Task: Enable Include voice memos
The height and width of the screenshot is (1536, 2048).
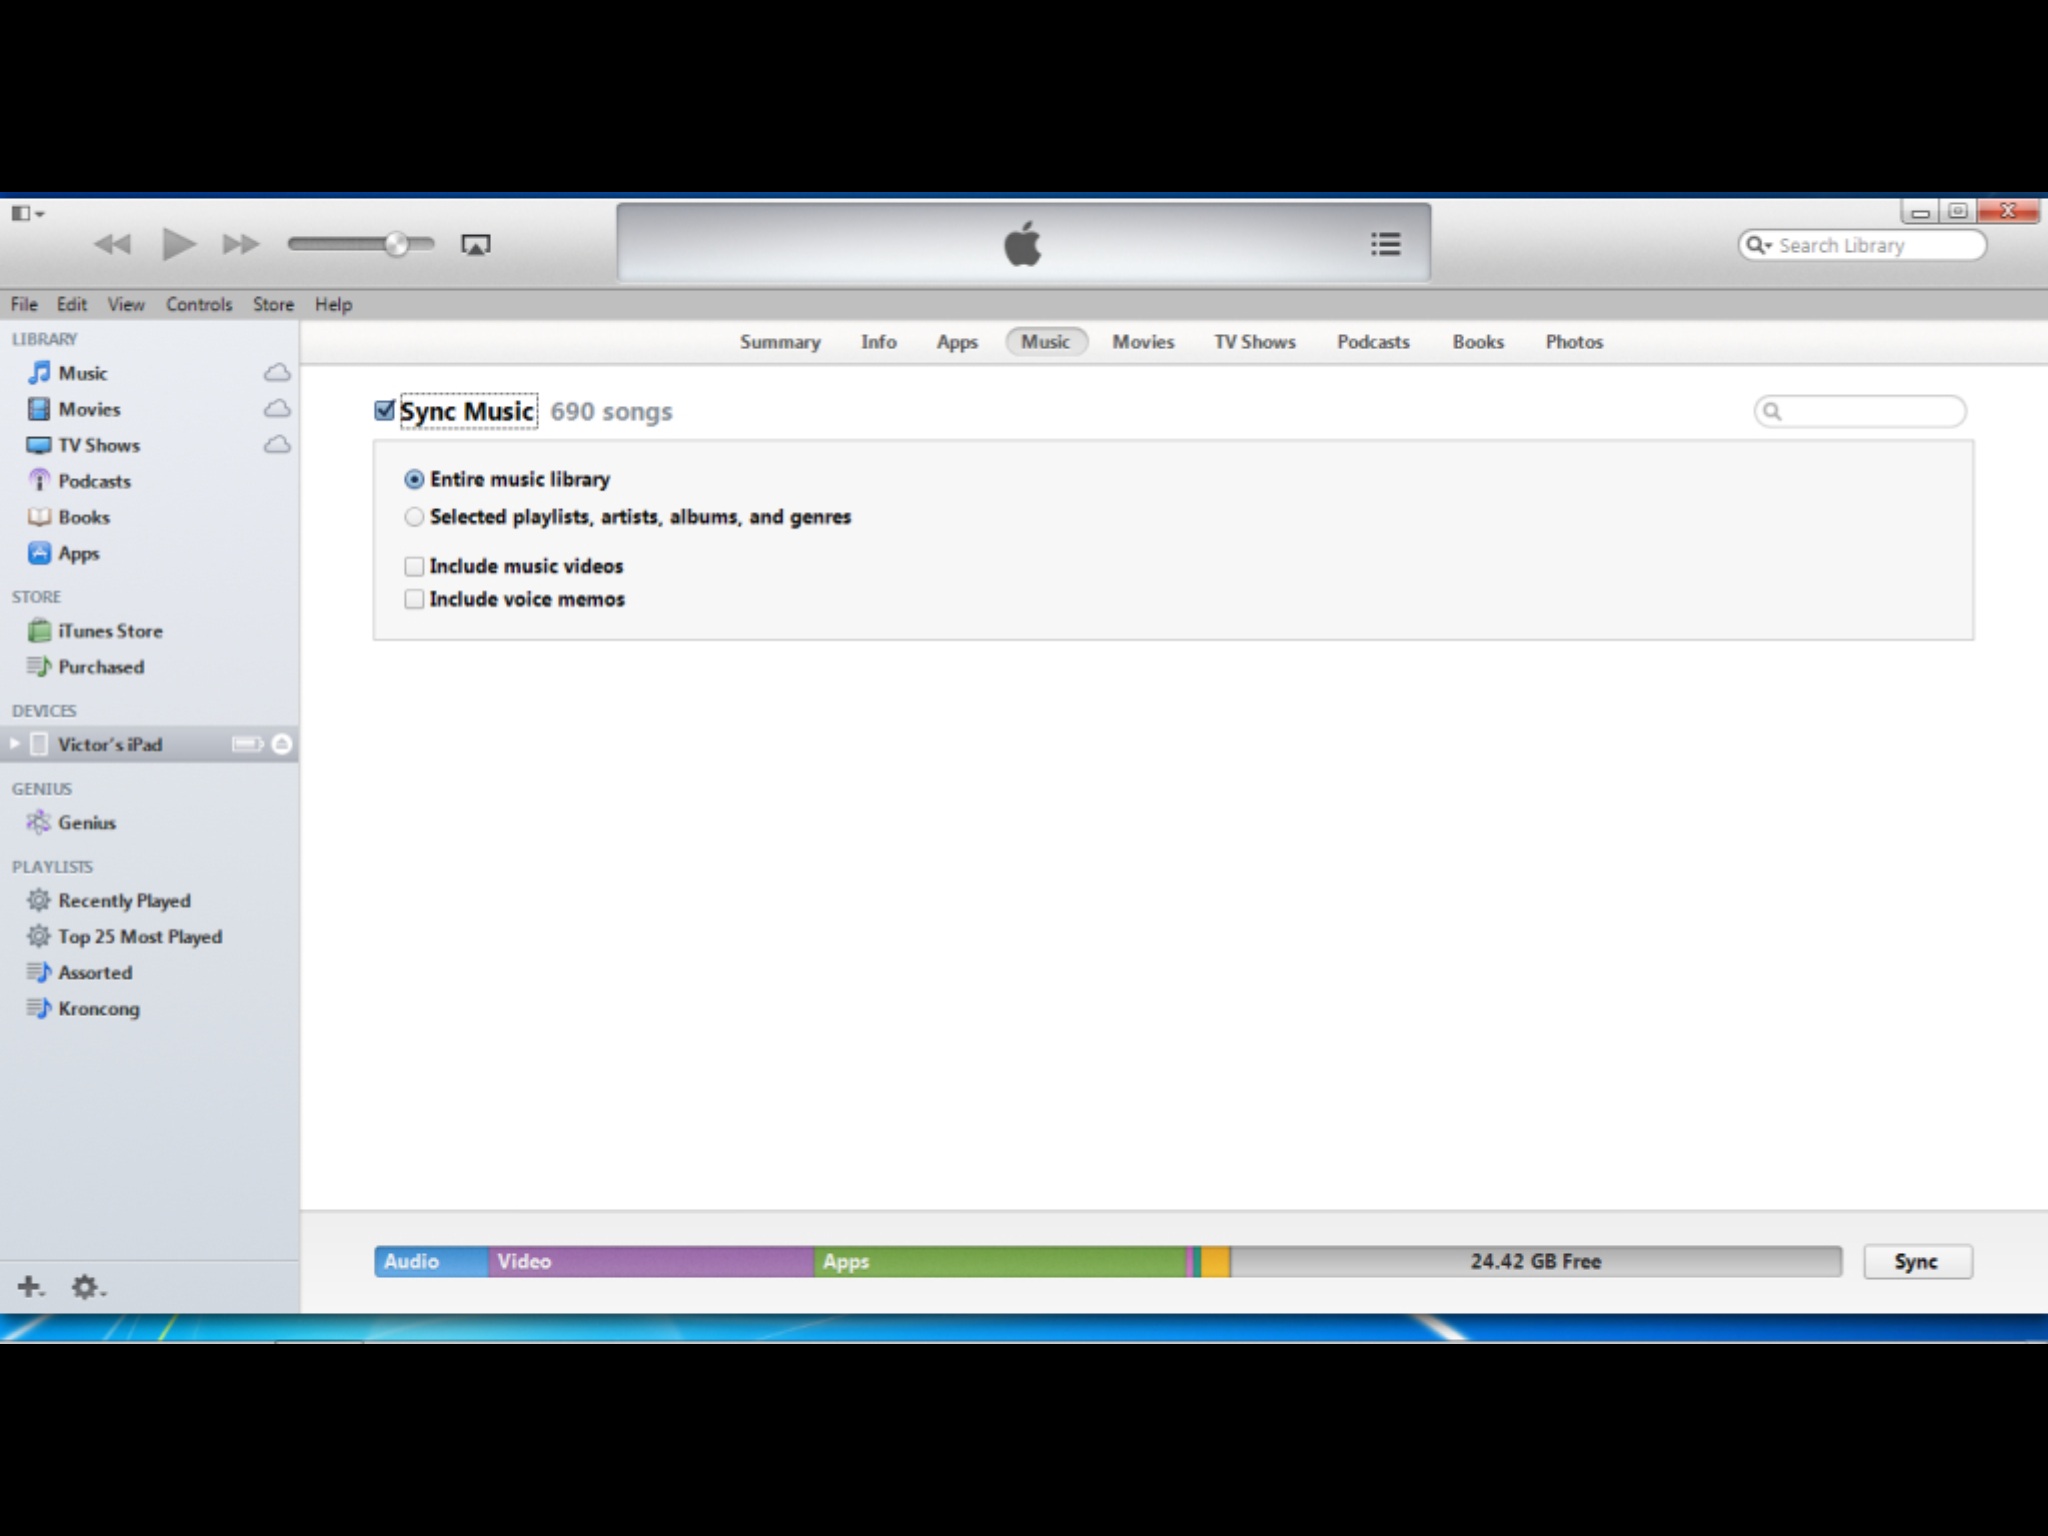Action: (414, 600)
